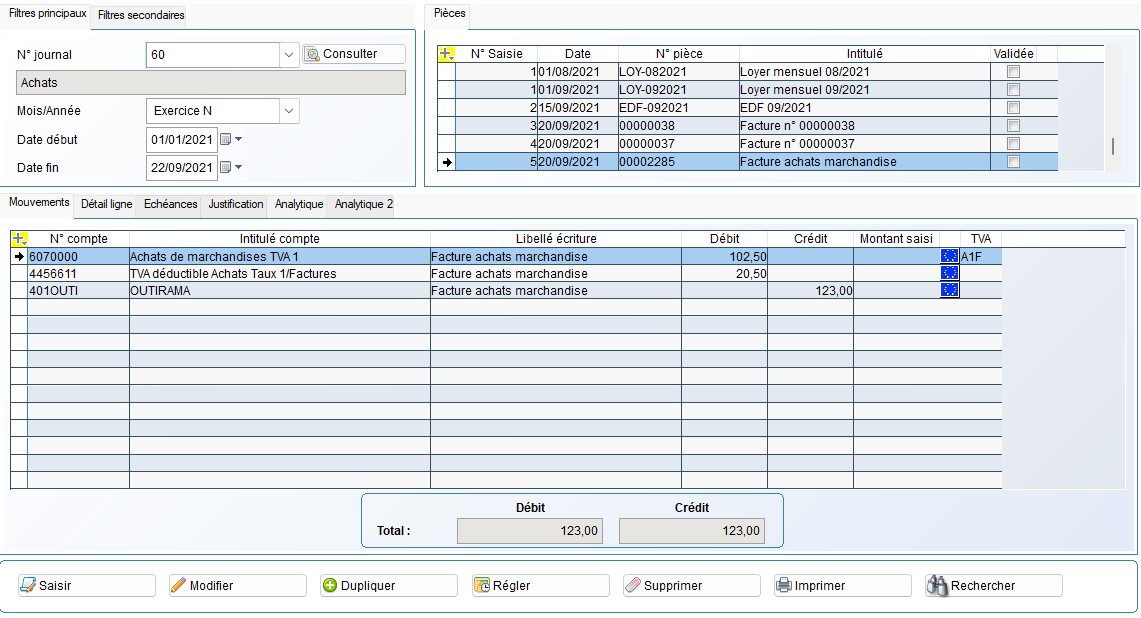1141x618 pixels.
Task: Click the Intitulé compte column header
Action: pos(279,239)
